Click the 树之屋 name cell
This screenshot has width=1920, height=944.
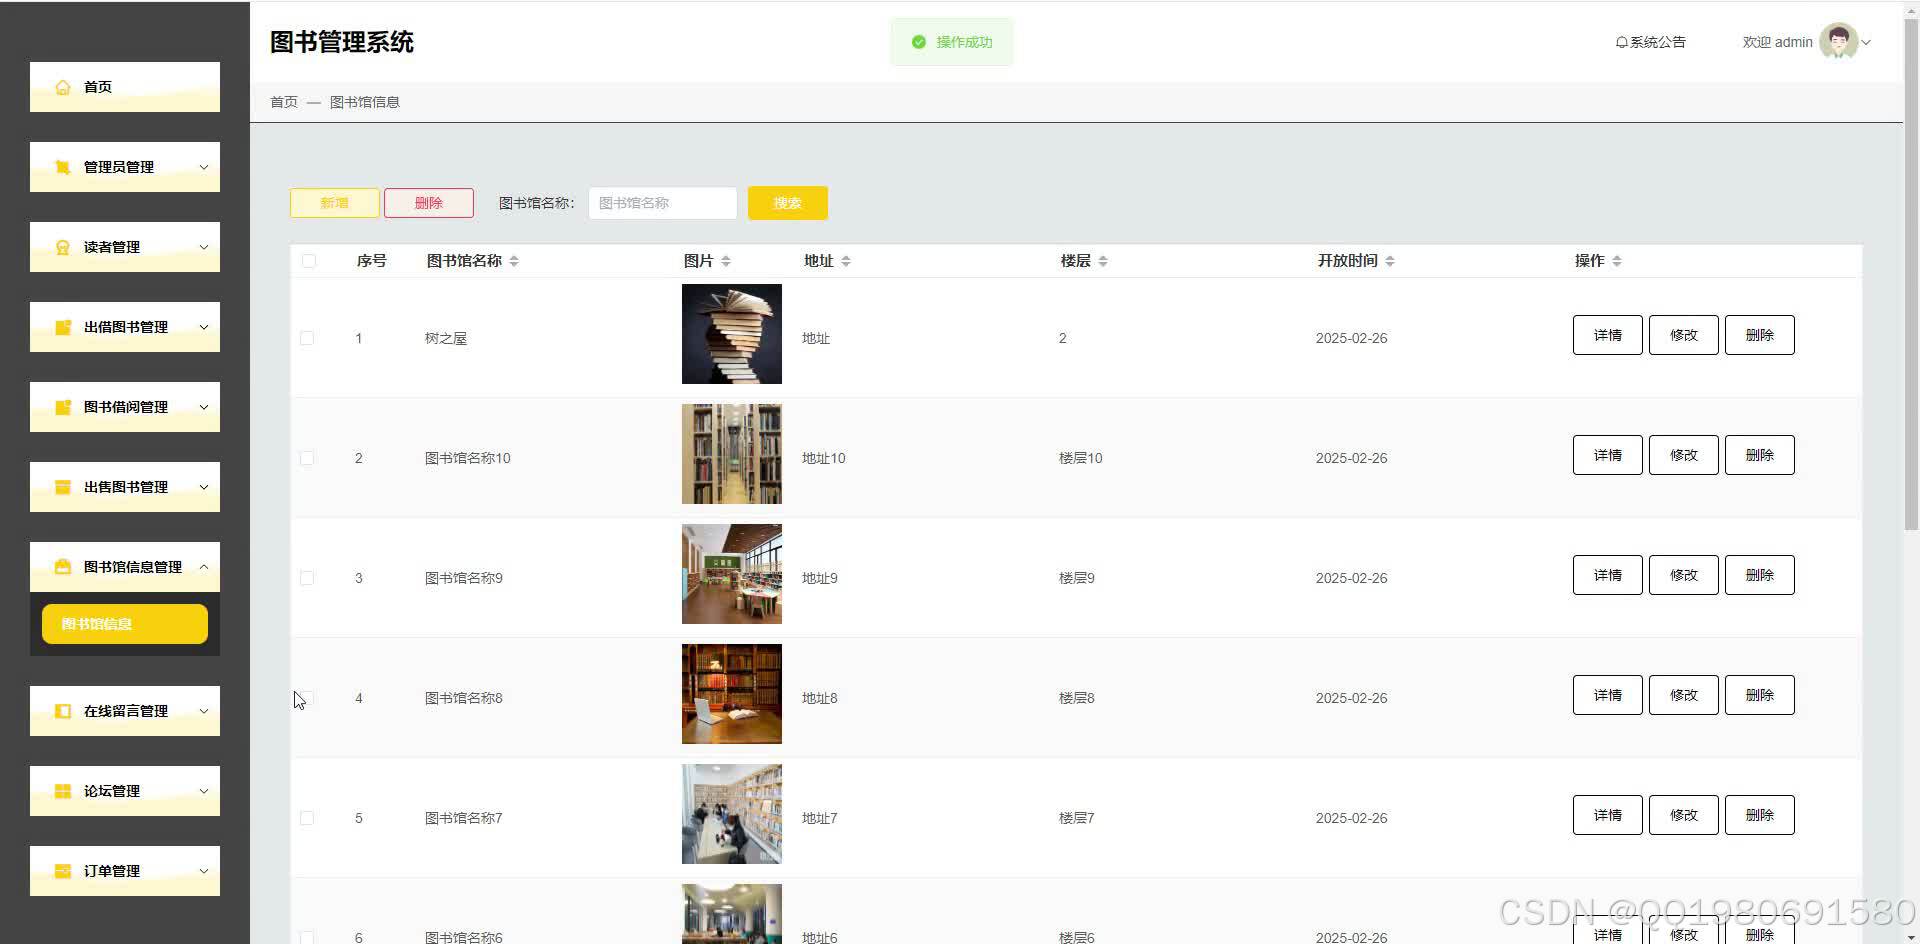click(446, 338)
